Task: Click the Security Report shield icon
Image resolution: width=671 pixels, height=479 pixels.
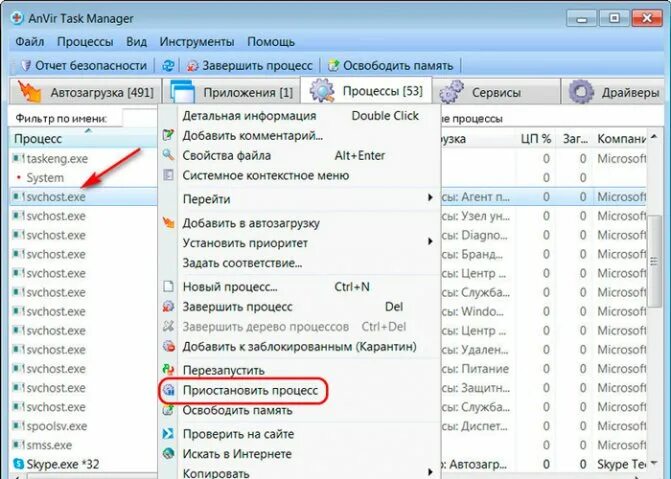Action: click(27, 66)
